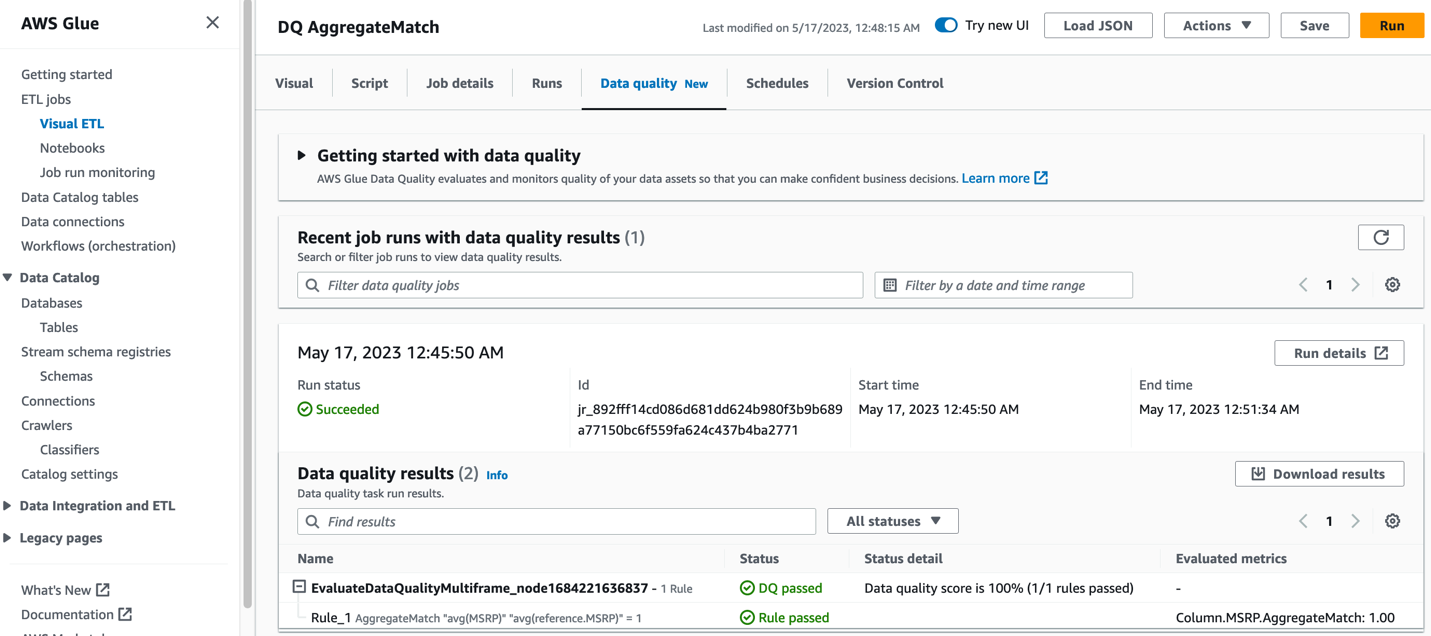Open the Info link beside Data quality results
This screenshot has width=1431, height=636.
pos(497,475)
